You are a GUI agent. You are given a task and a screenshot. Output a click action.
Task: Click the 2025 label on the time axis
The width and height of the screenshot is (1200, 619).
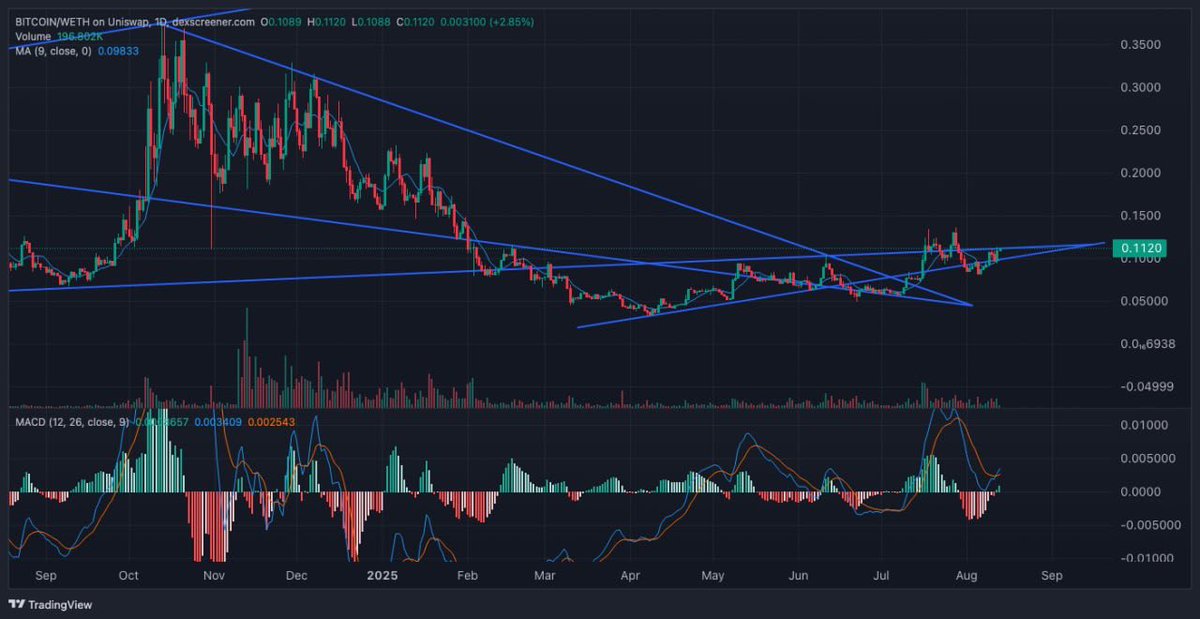[384, 576]
